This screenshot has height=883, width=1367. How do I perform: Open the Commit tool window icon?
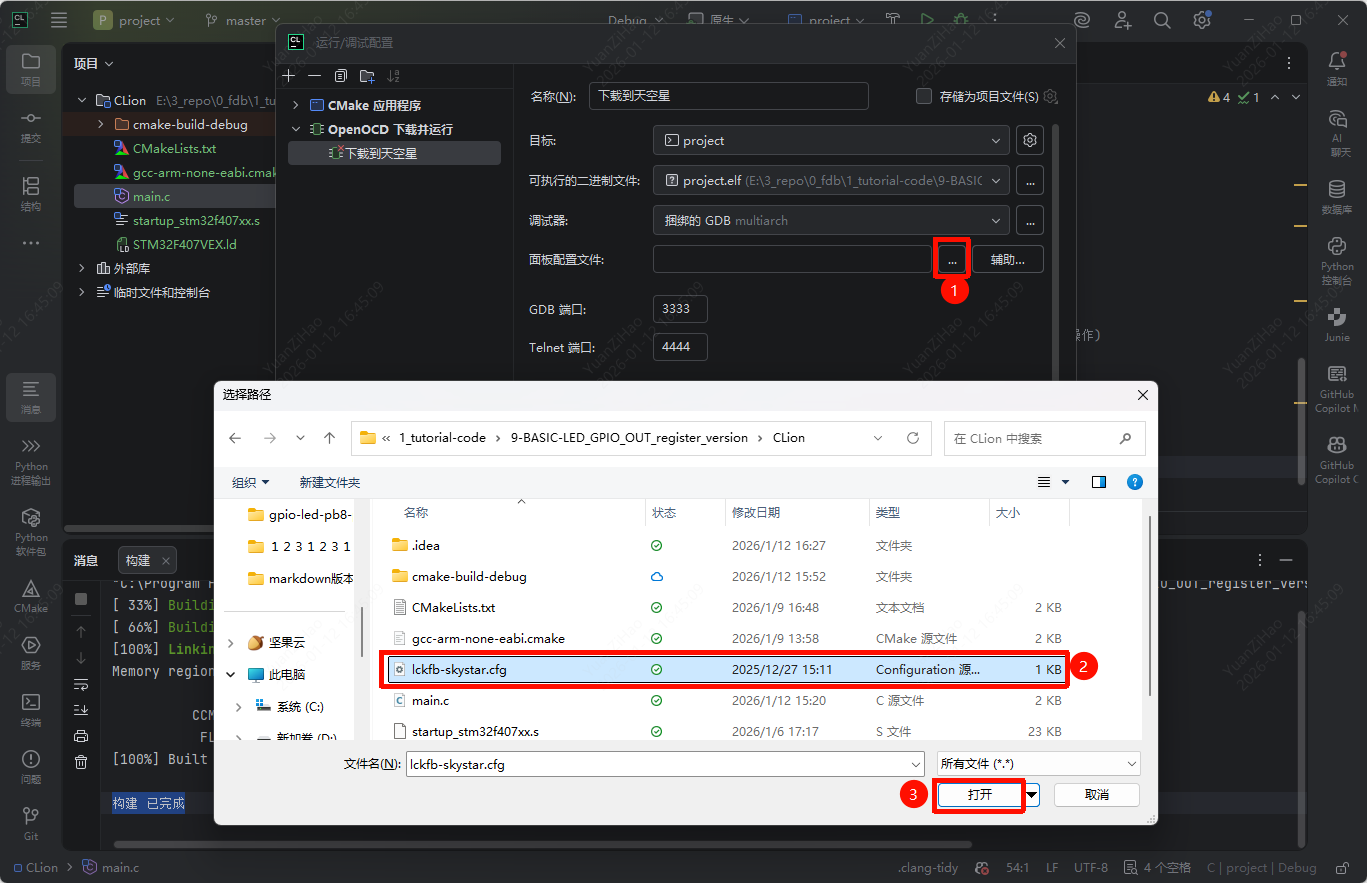click(31, 124)
